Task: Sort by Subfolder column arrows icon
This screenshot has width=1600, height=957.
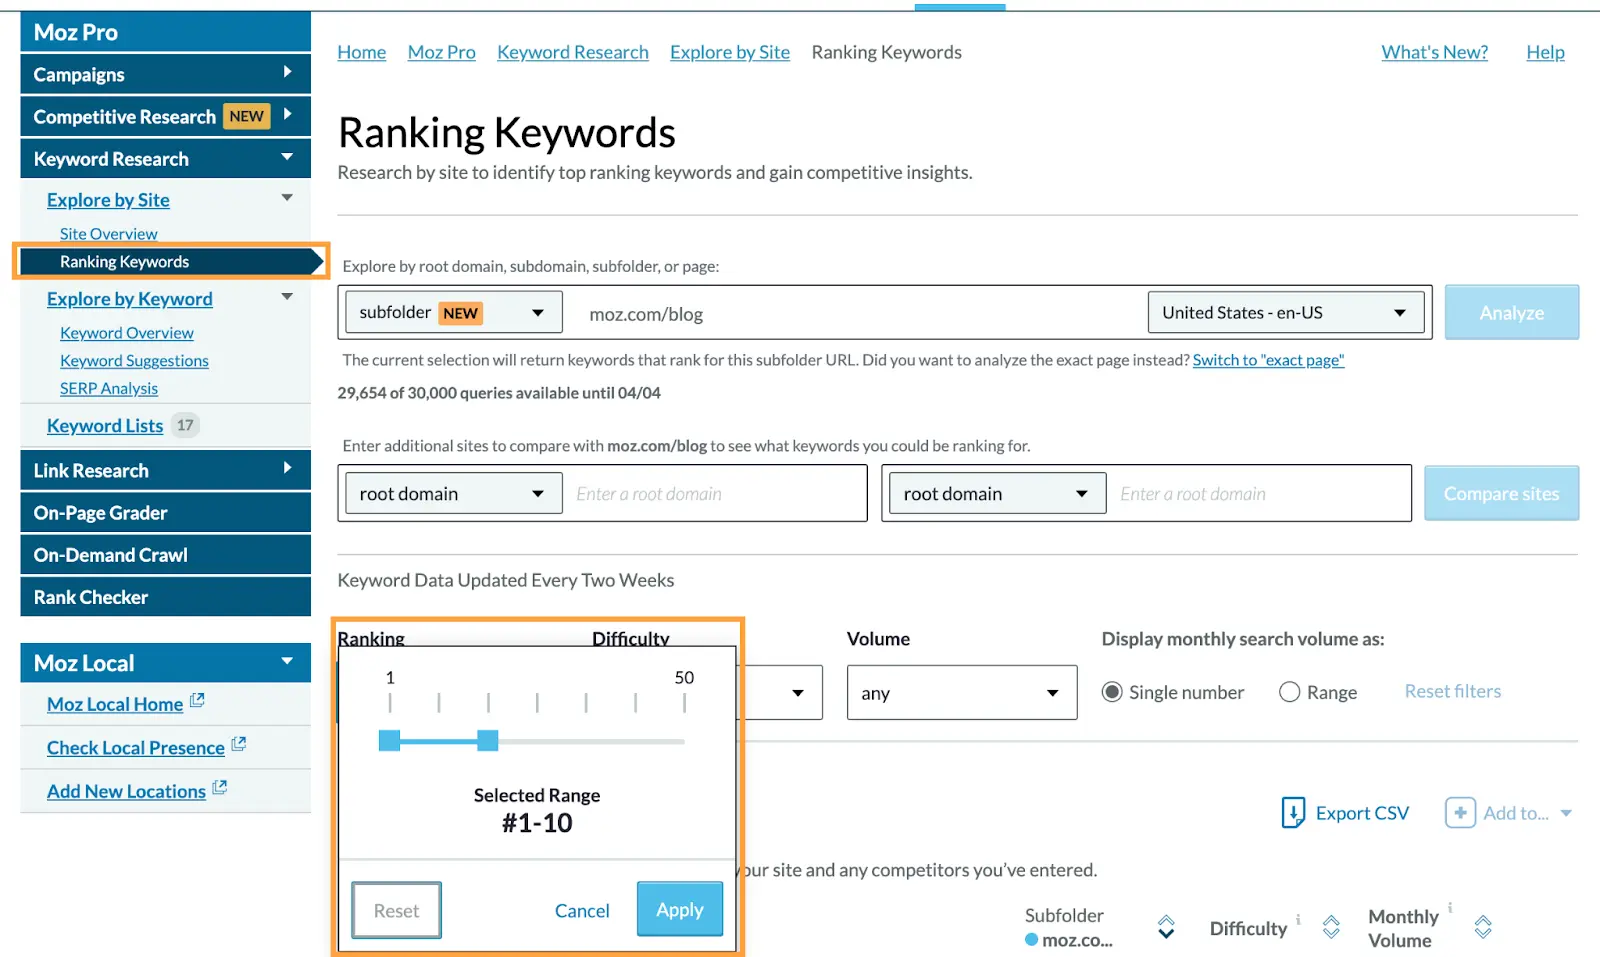Action: tap(1166, 927)
